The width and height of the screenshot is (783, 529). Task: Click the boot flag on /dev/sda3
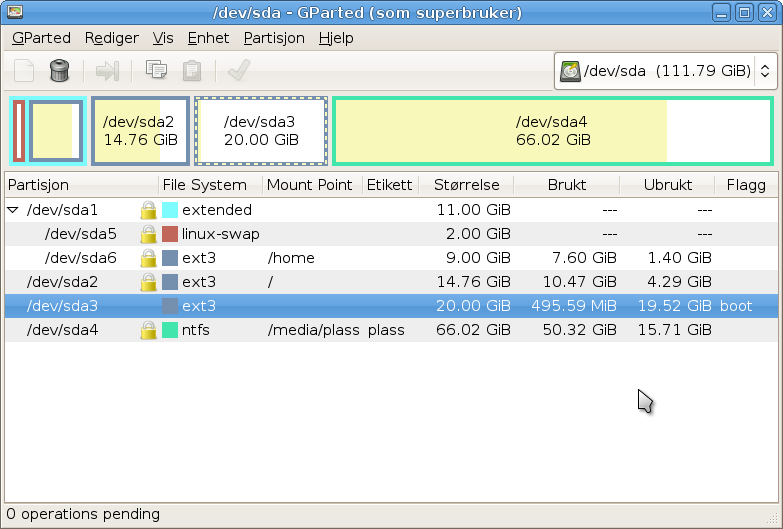736,306
